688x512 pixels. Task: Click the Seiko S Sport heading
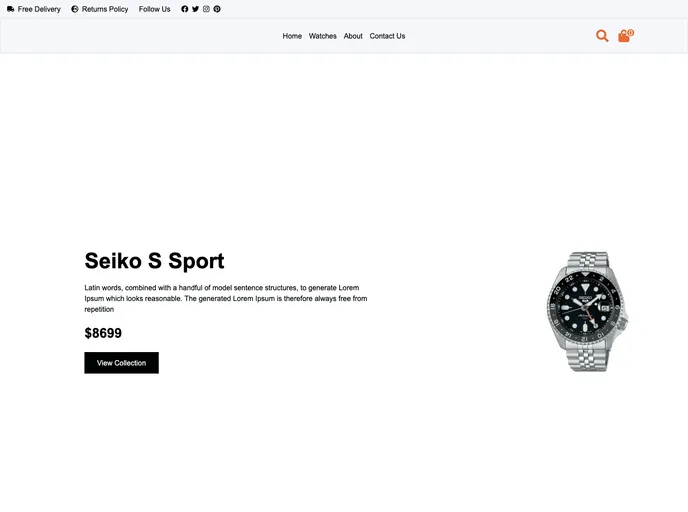point(154,261)
